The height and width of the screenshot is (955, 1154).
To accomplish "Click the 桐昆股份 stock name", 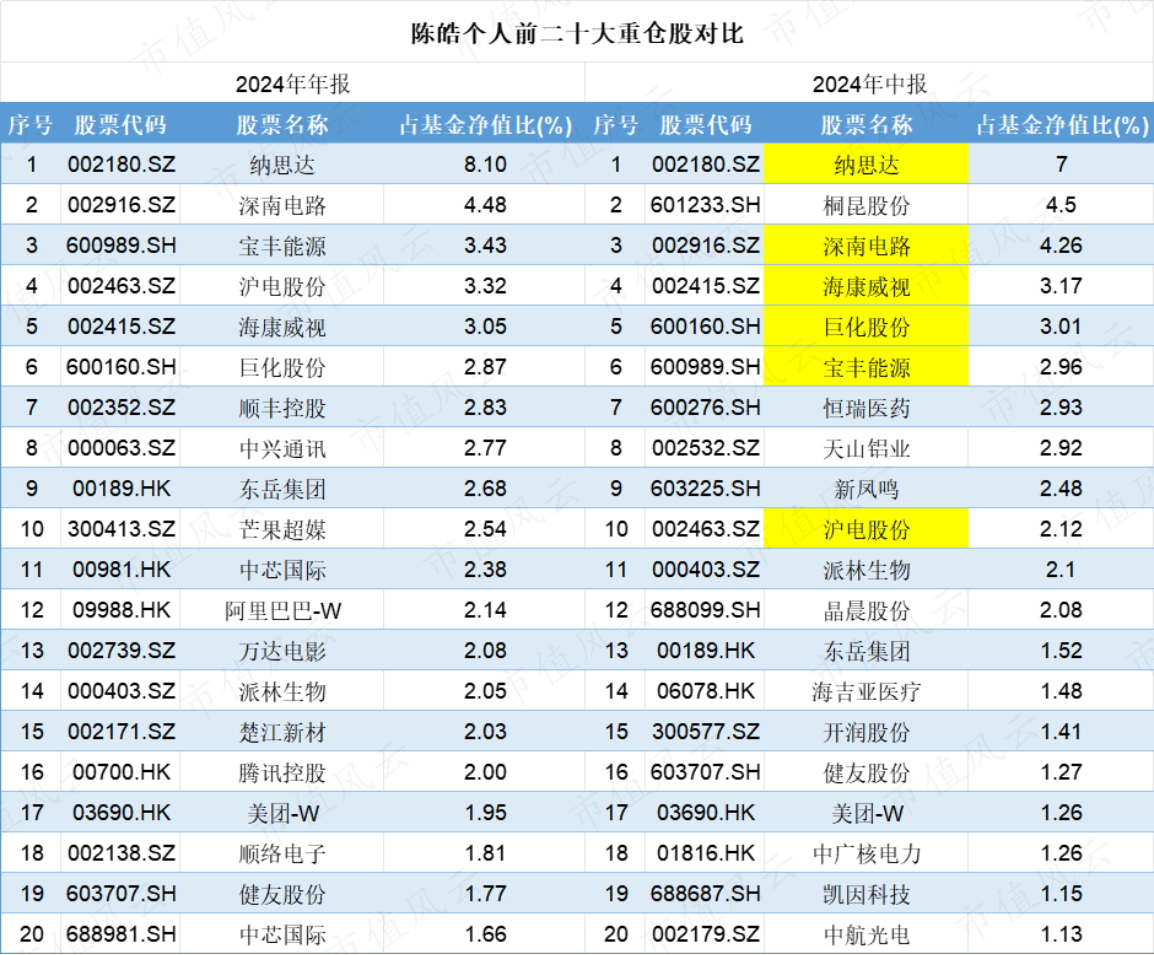I will 866,205.
